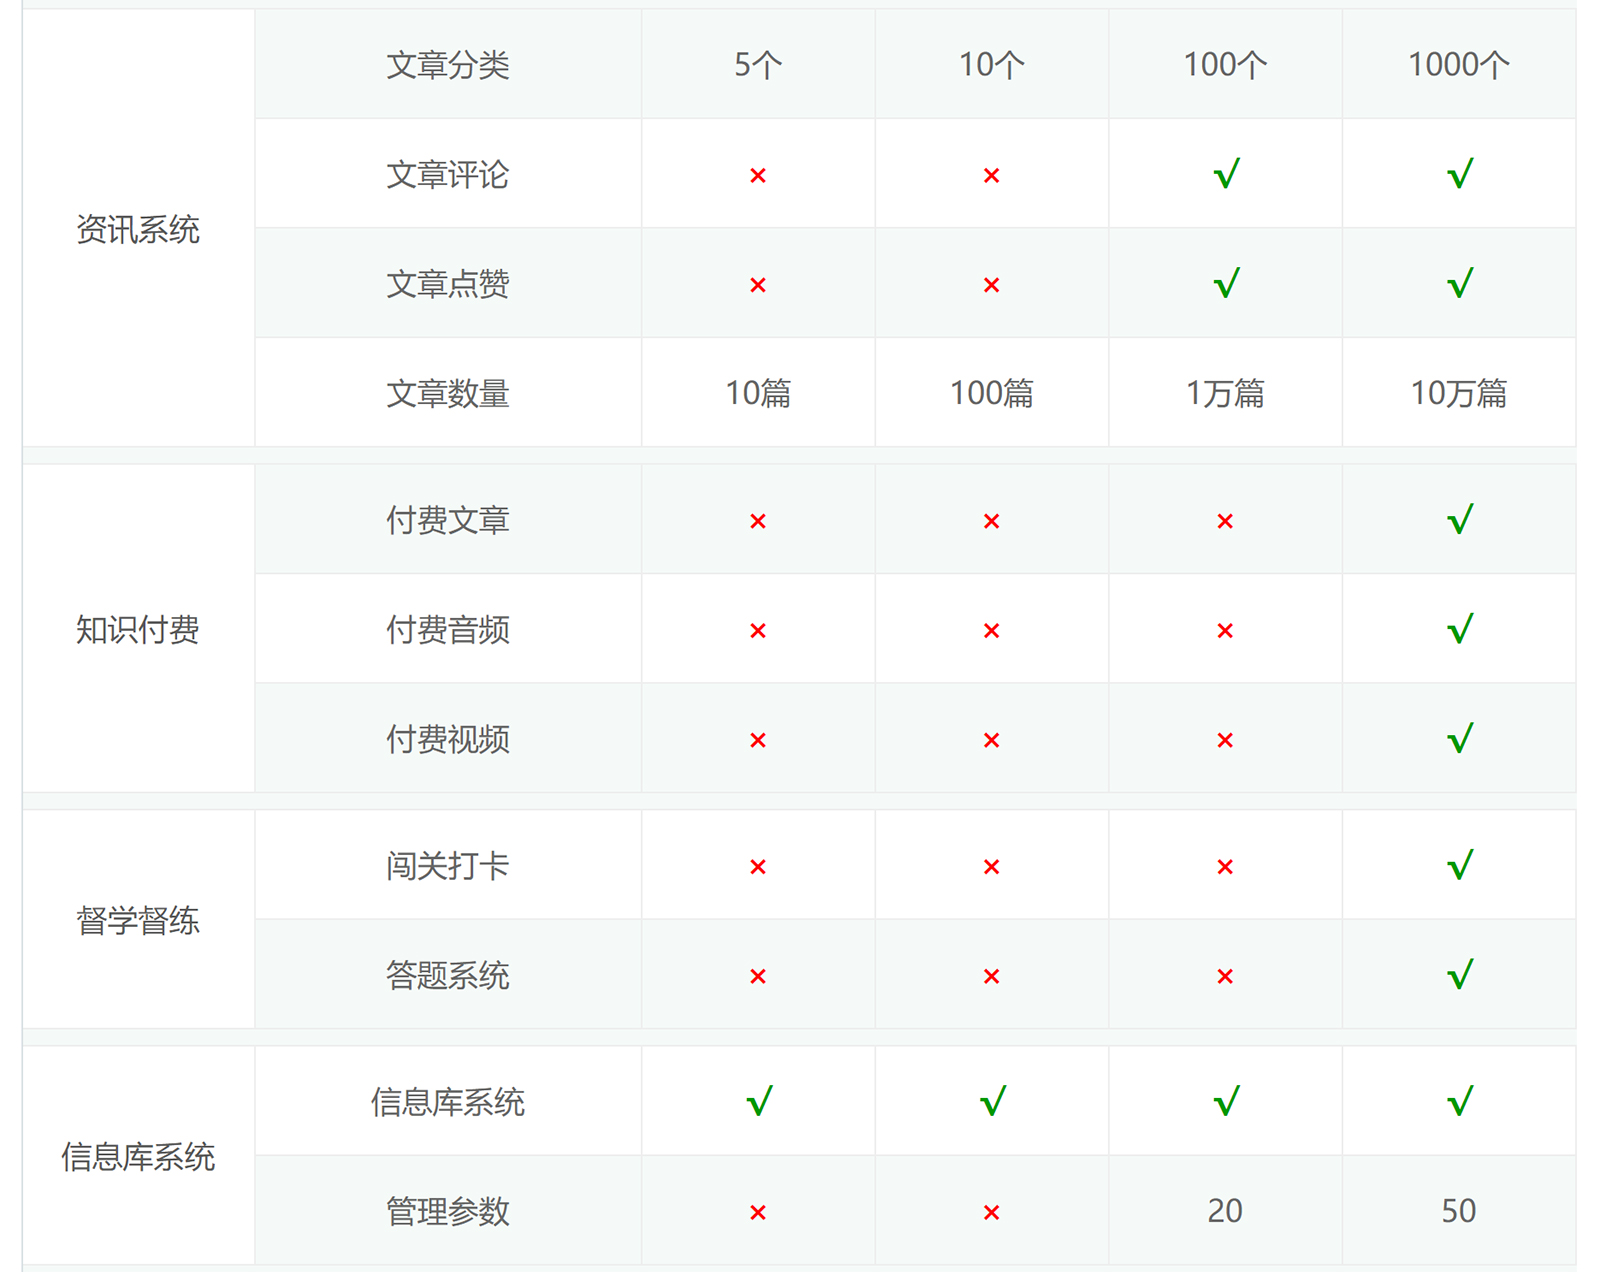Select the value 20 in 管理参数 row
Viewport: 1600px width, 1272px height.
pyautogui.click(x=1225, y=1211)
